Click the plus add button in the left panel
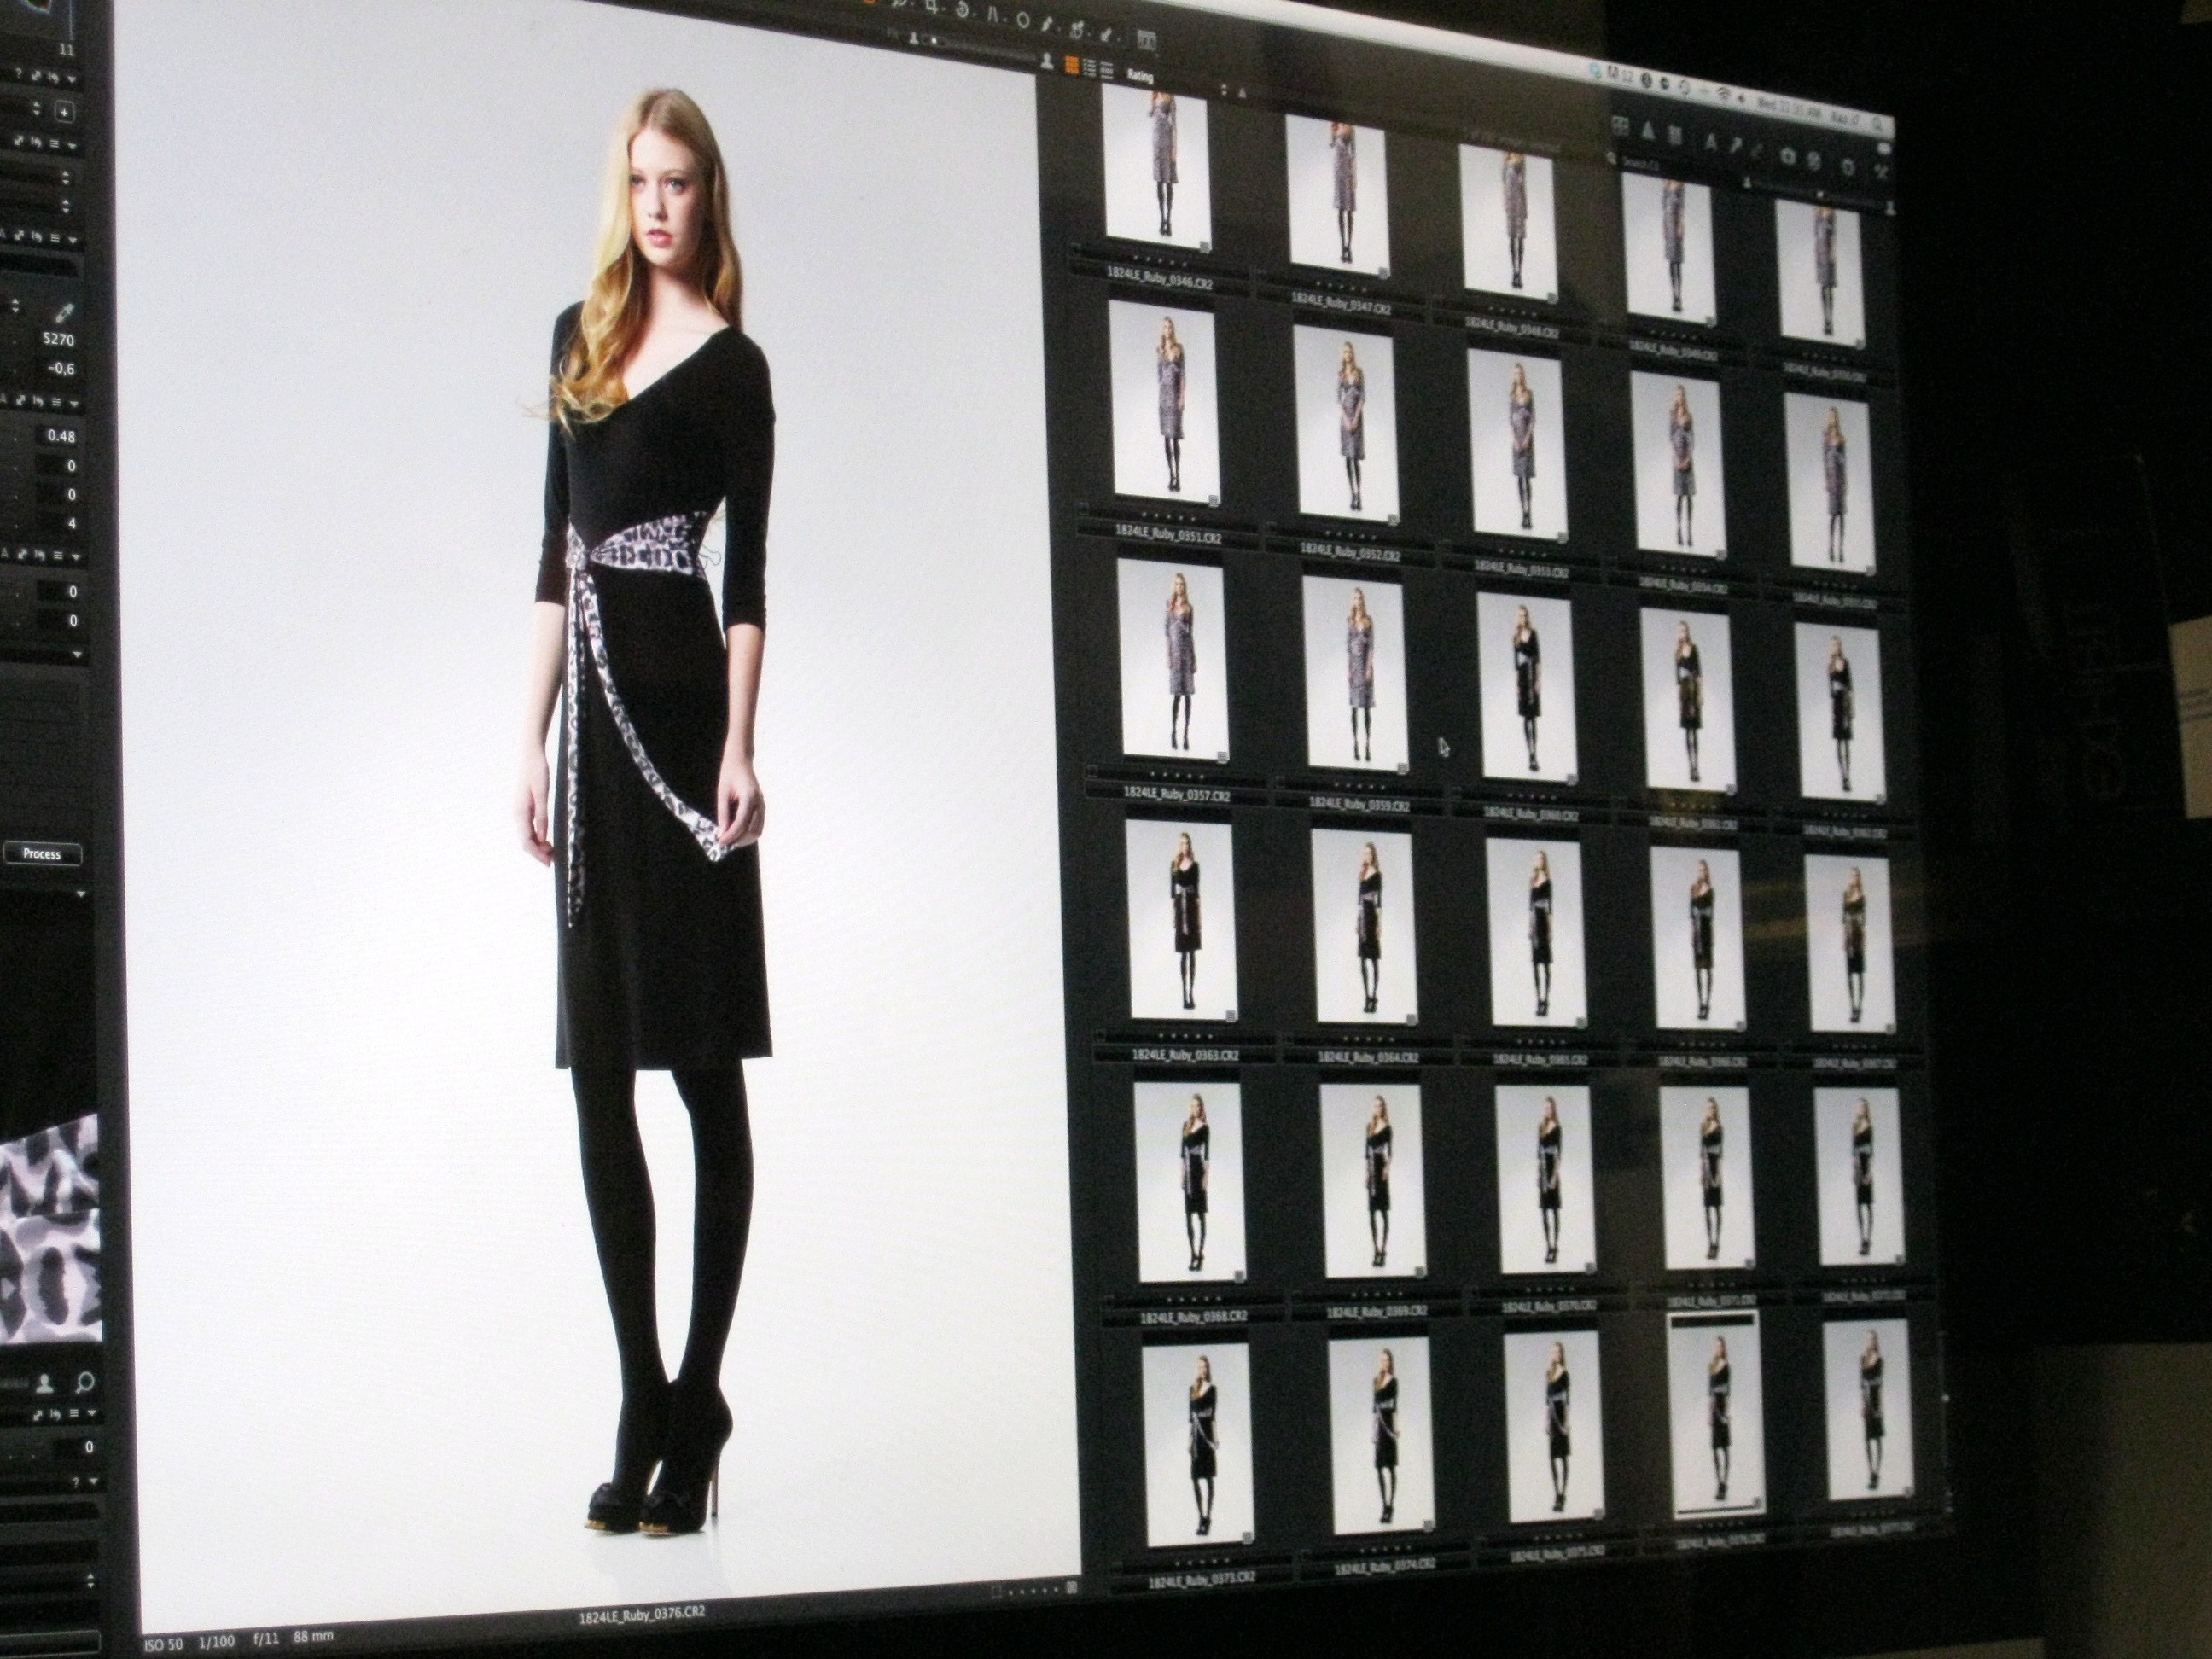Image resolution: width=2212 pixels, height=1659 pixels. (x=64, y=112)
